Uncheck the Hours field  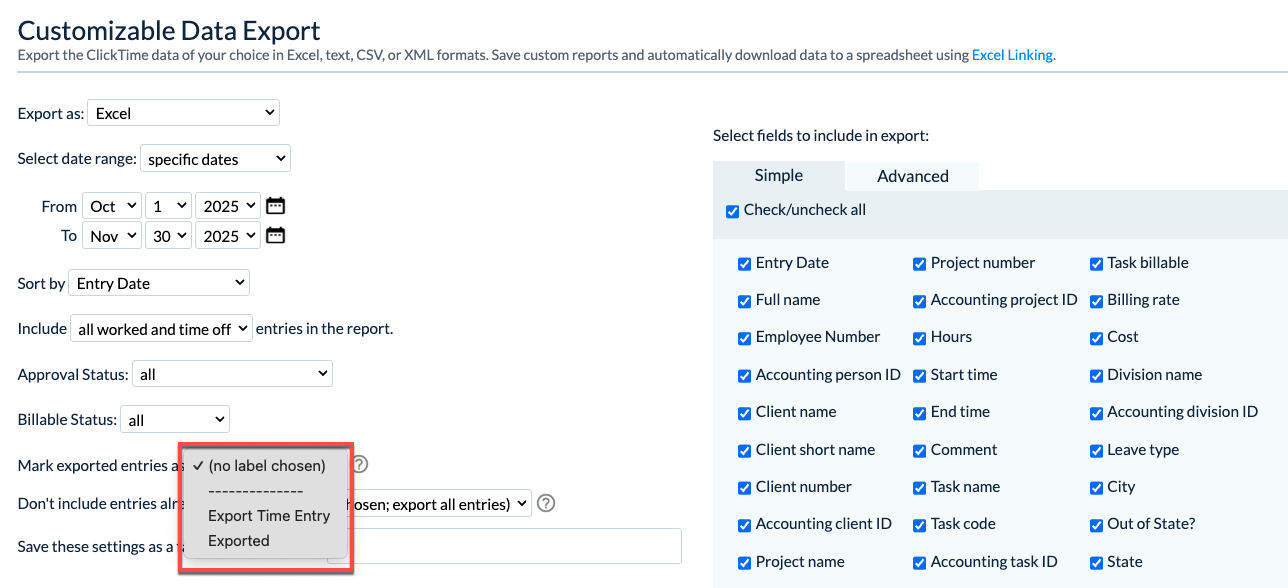pyautogui.click(x=920, y=338)
